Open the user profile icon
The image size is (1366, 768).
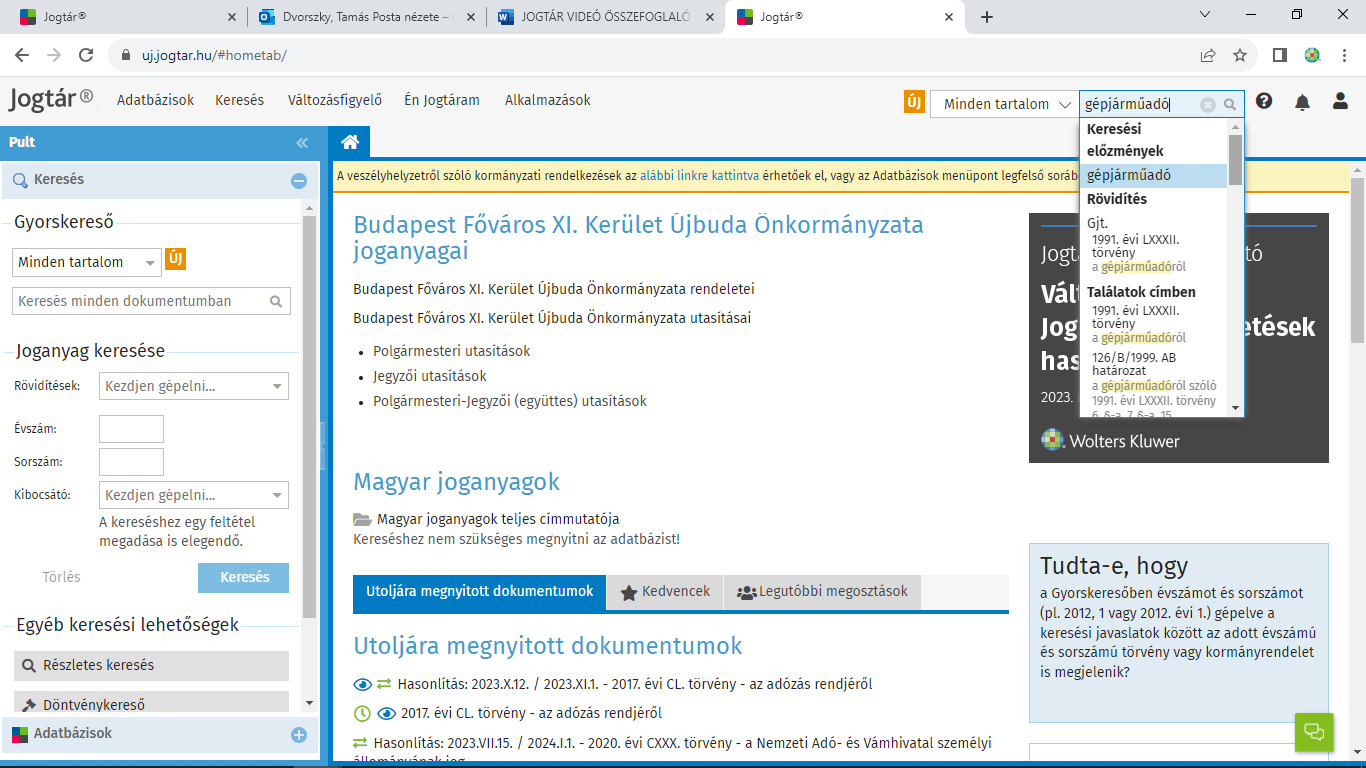coord(1340,101)
